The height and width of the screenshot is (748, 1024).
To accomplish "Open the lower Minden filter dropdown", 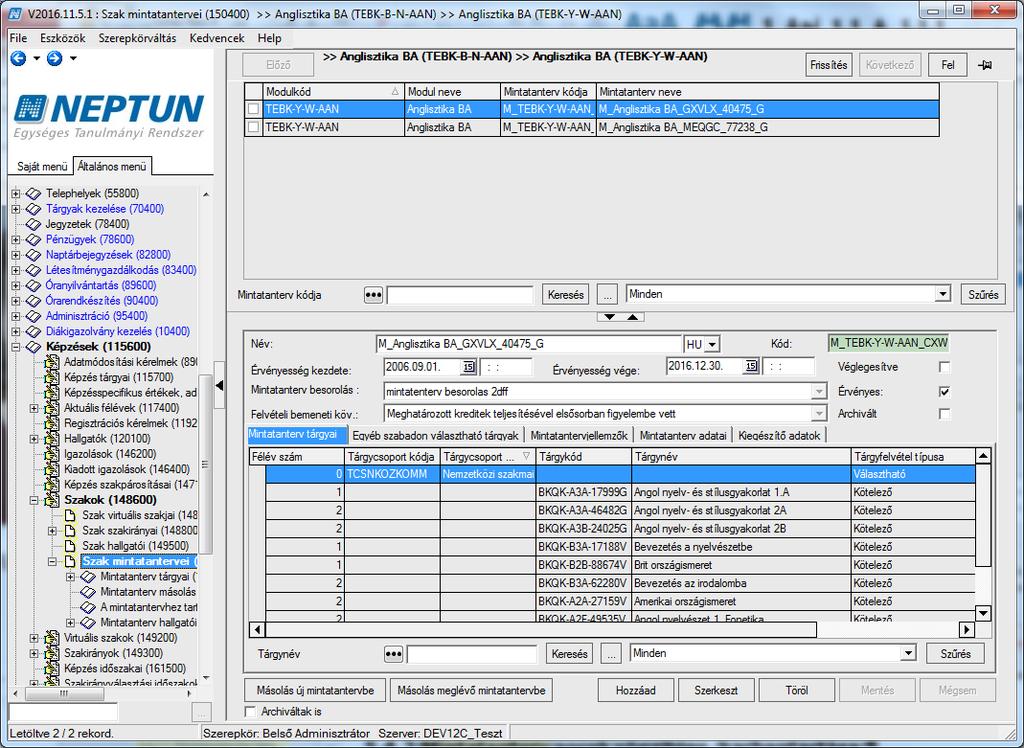I will point(908,653).
